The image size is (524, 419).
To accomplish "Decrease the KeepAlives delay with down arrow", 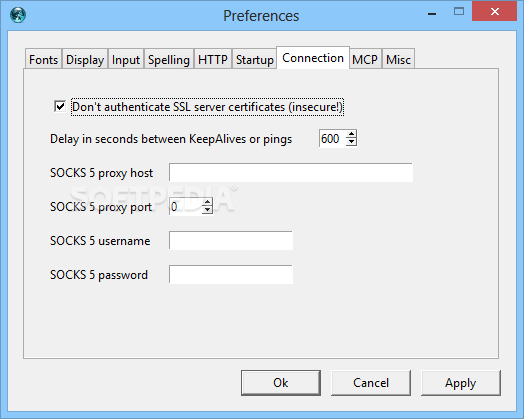I will tap(351, 142).
